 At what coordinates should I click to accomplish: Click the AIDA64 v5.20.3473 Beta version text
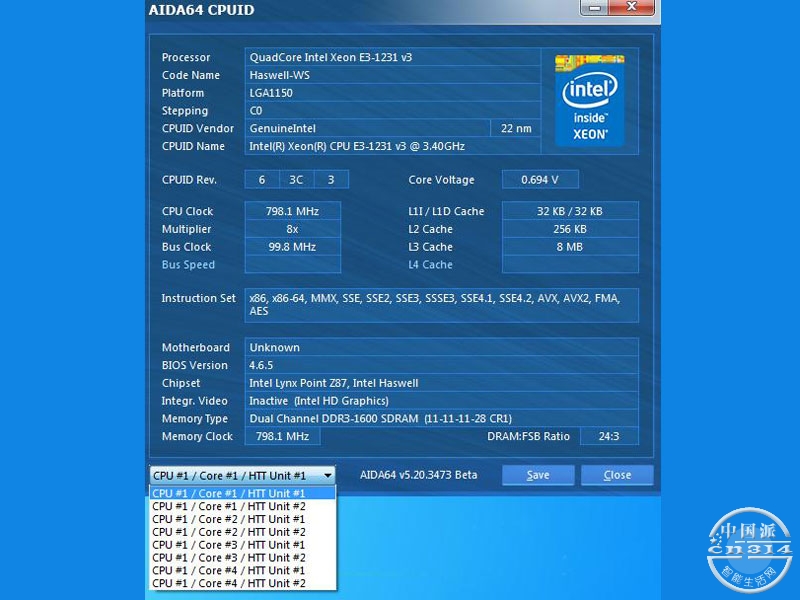click(x=418, y=475)
